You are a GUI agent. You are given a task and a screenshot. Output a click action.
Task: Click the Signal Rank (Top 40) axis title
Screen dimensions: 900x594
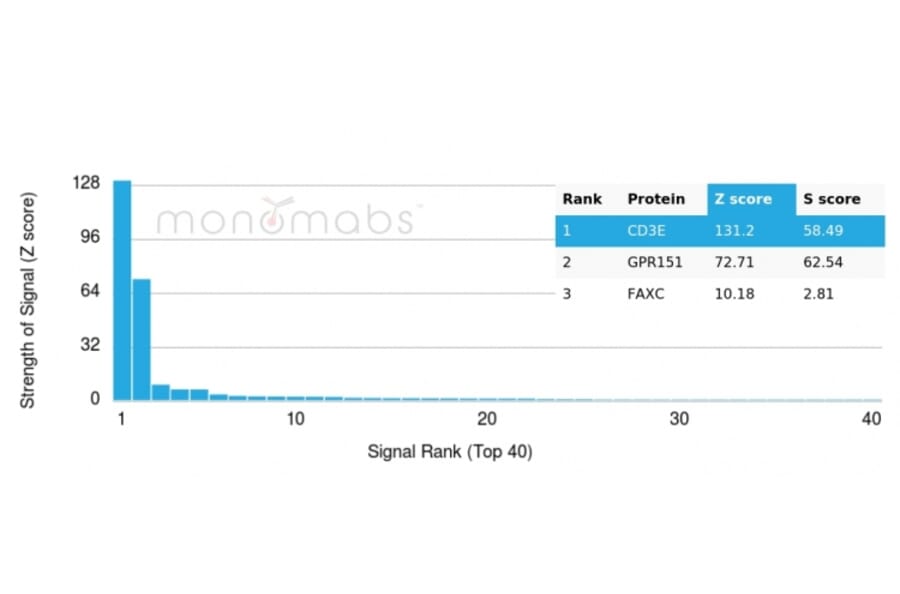click(450, 452)
